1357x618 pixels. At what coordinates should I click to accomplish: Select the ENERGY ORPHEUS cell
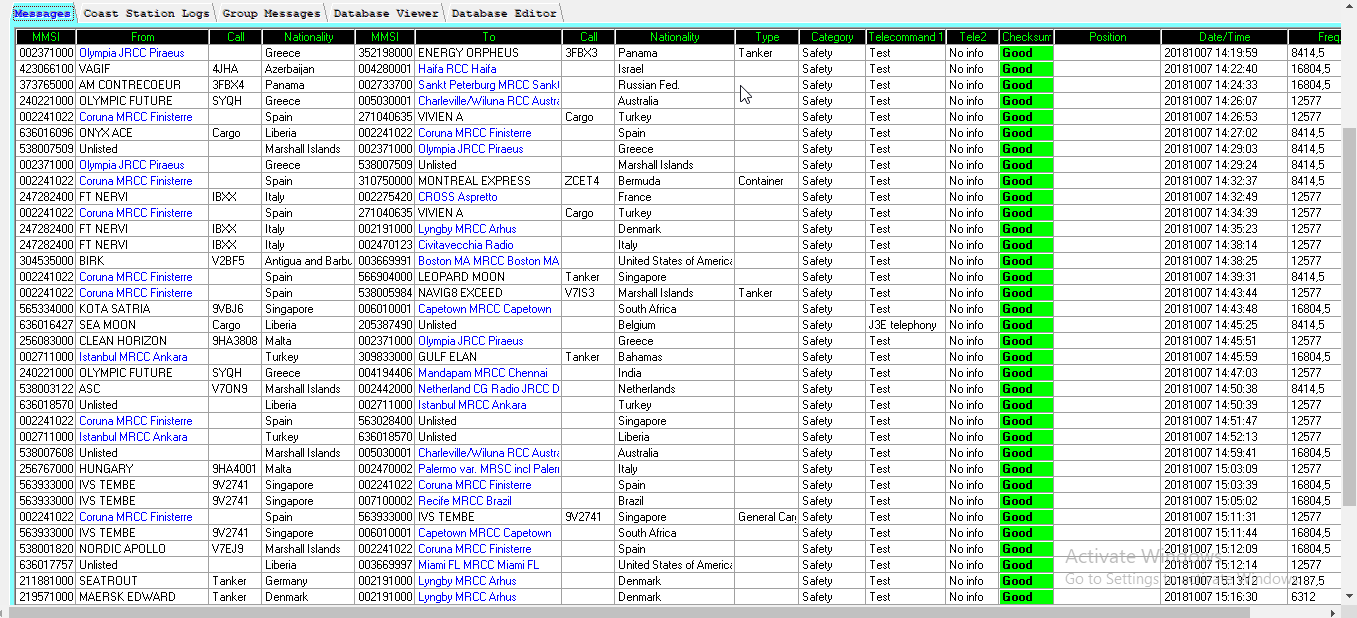tap(488, 53)
